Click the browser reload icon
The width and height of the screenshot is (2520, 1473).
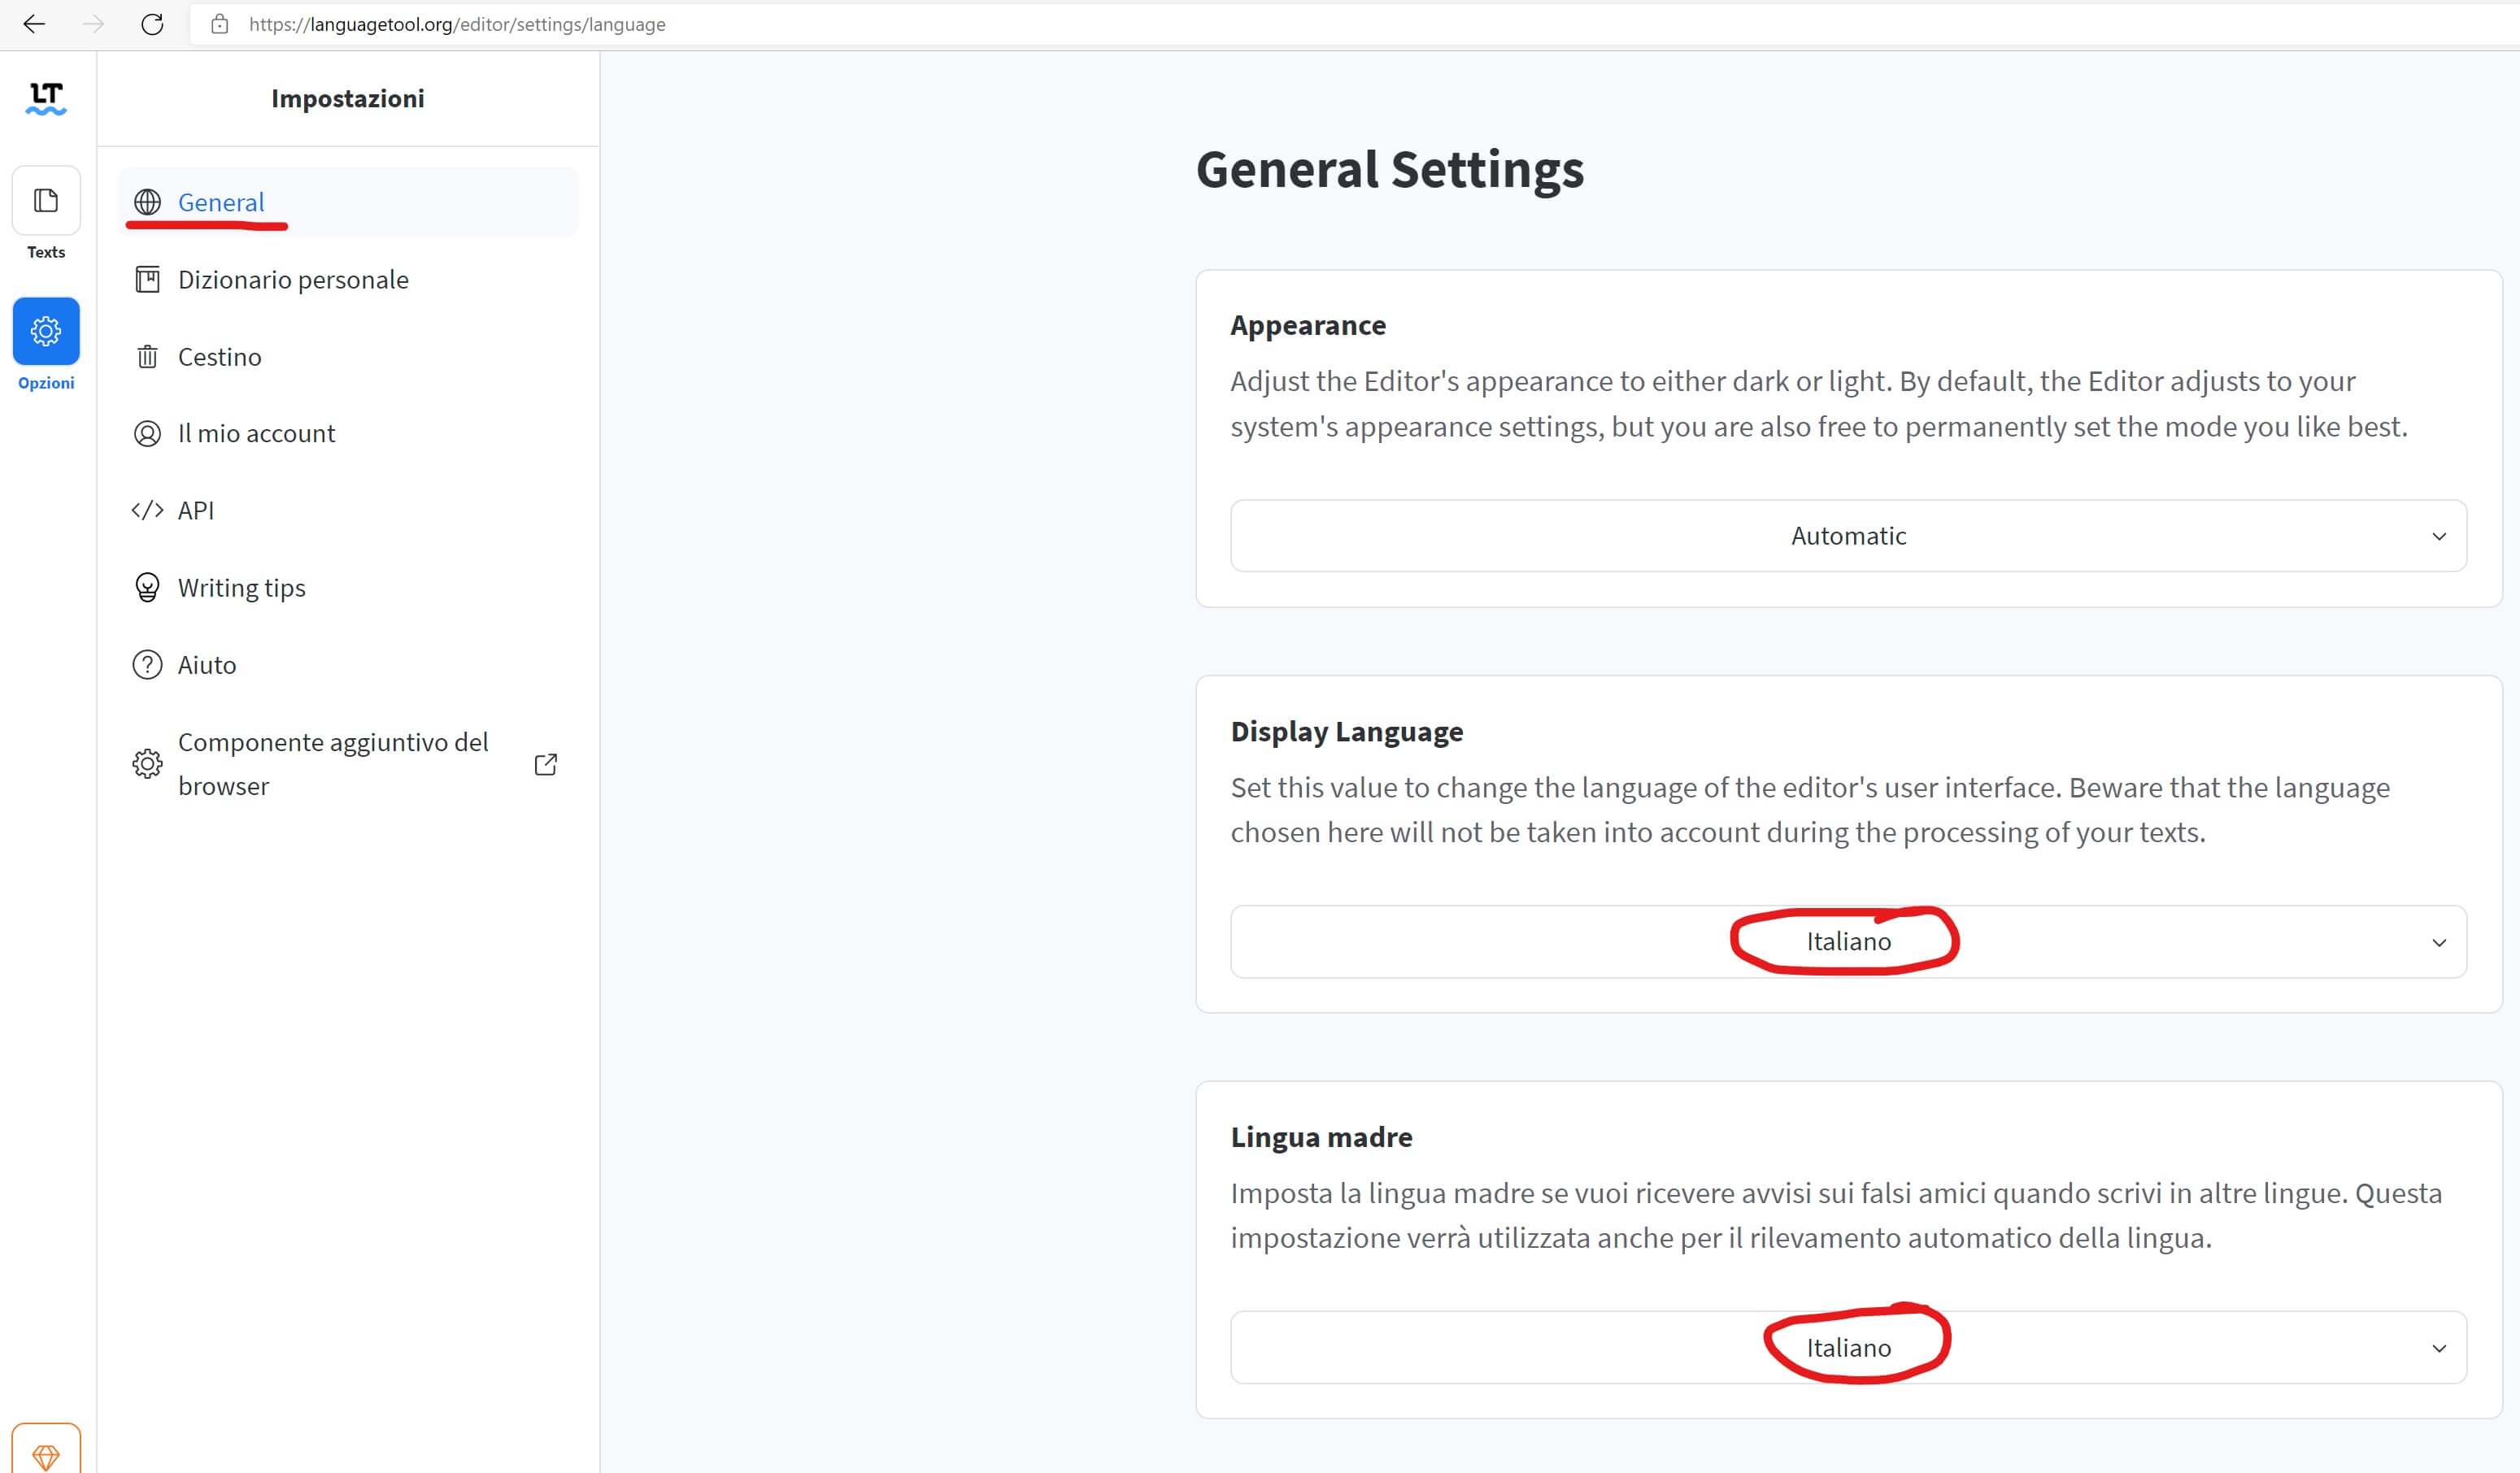click(152, 24)
